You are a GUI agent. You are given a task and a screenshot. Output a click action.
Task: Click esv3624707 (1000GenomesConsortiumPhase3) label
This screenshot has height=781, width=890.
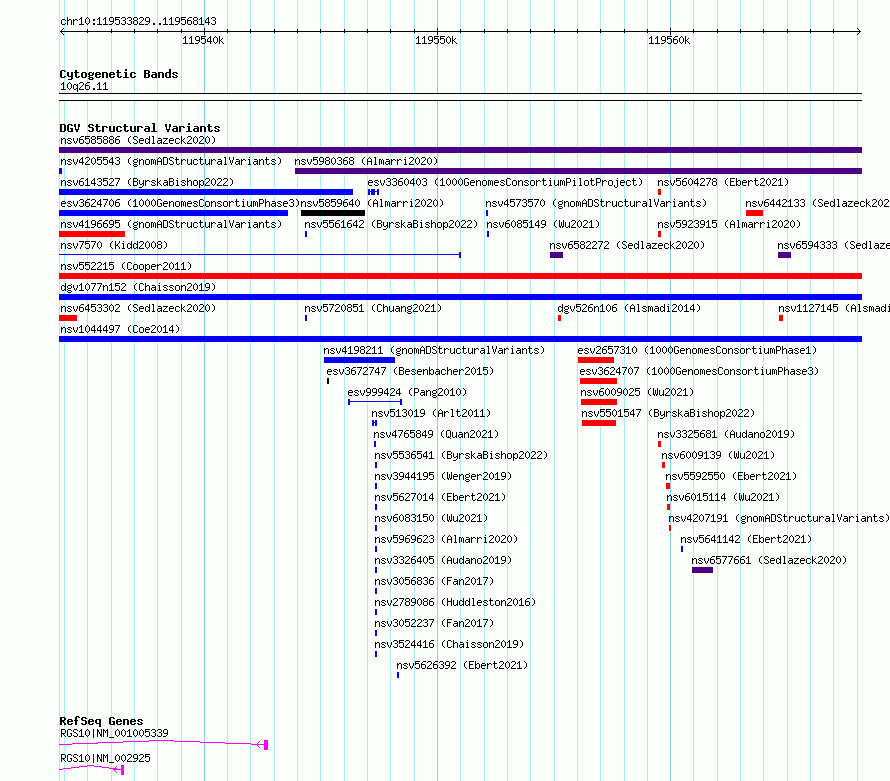pos(699,371)
